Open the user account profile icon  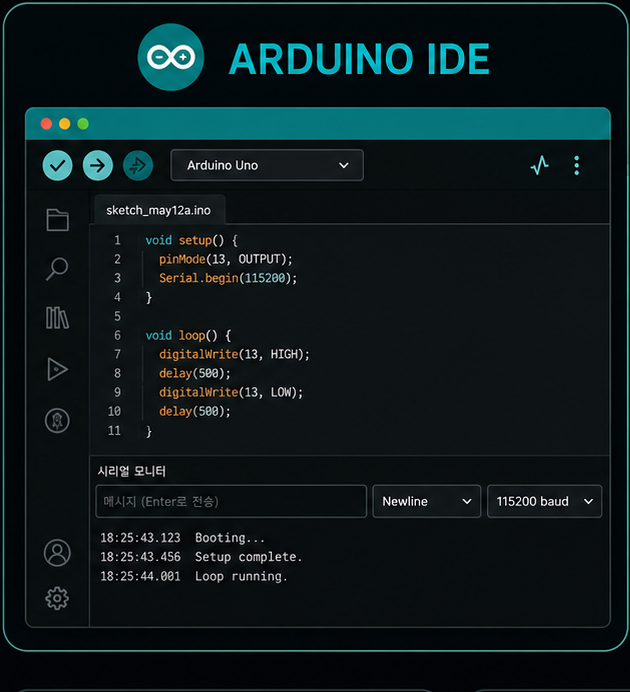57,553
